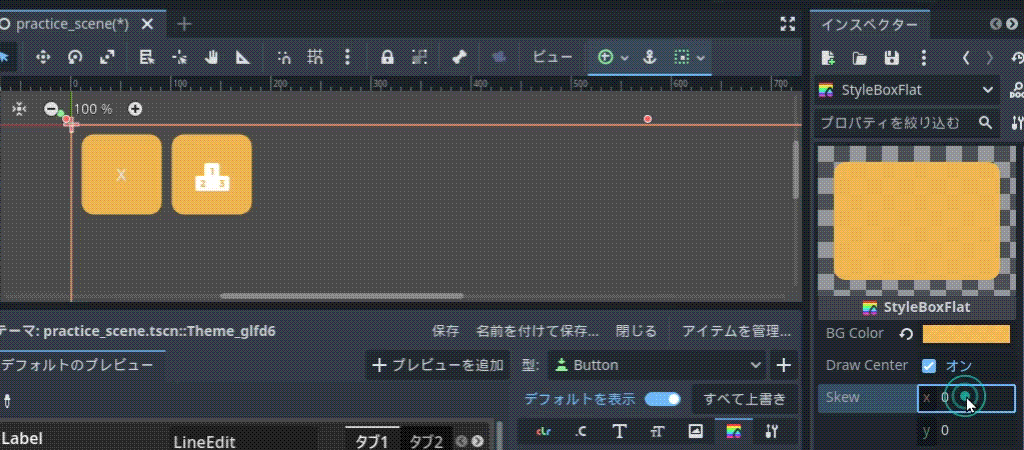The width and height of the screenshot is (1024, 450).
Task: Open the StyleBox items tab icon
Action: coord(734,431)
